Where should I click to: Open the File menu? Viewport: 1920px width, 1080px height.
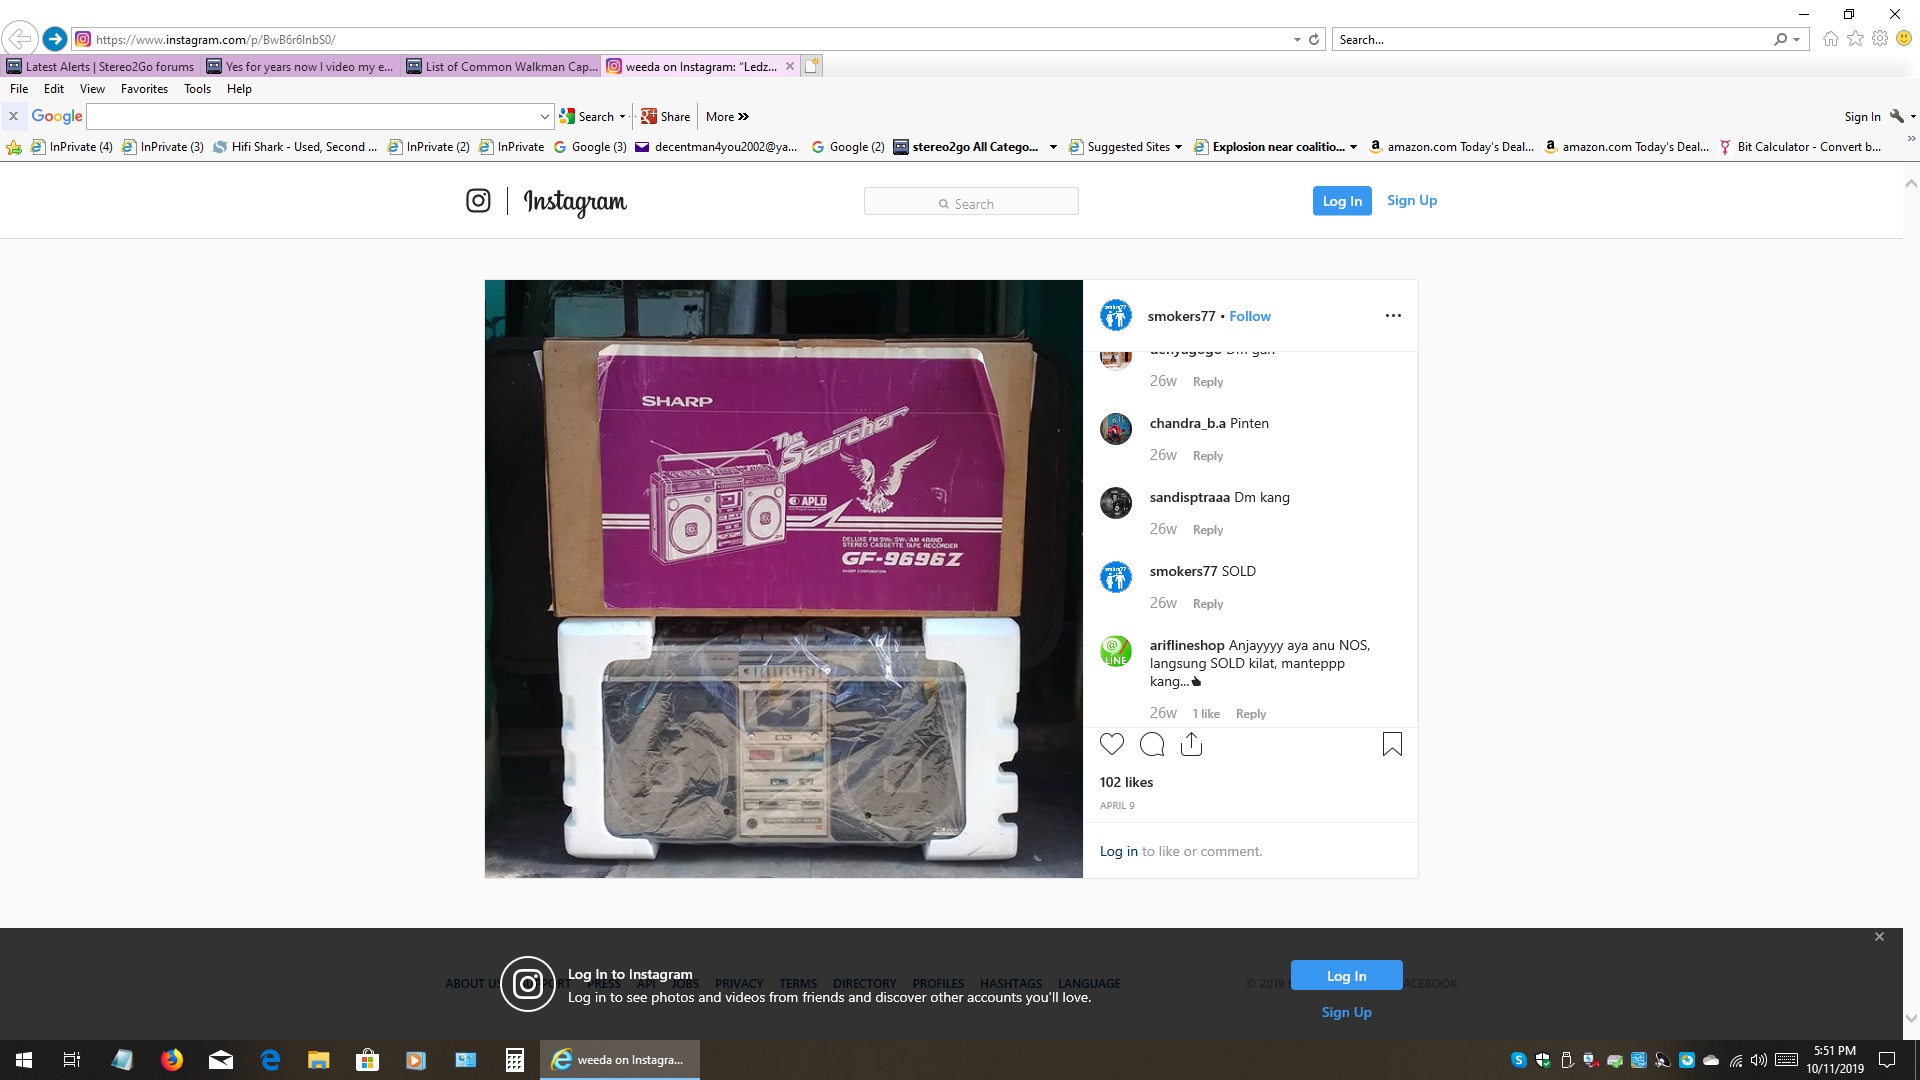coord(19,89)
